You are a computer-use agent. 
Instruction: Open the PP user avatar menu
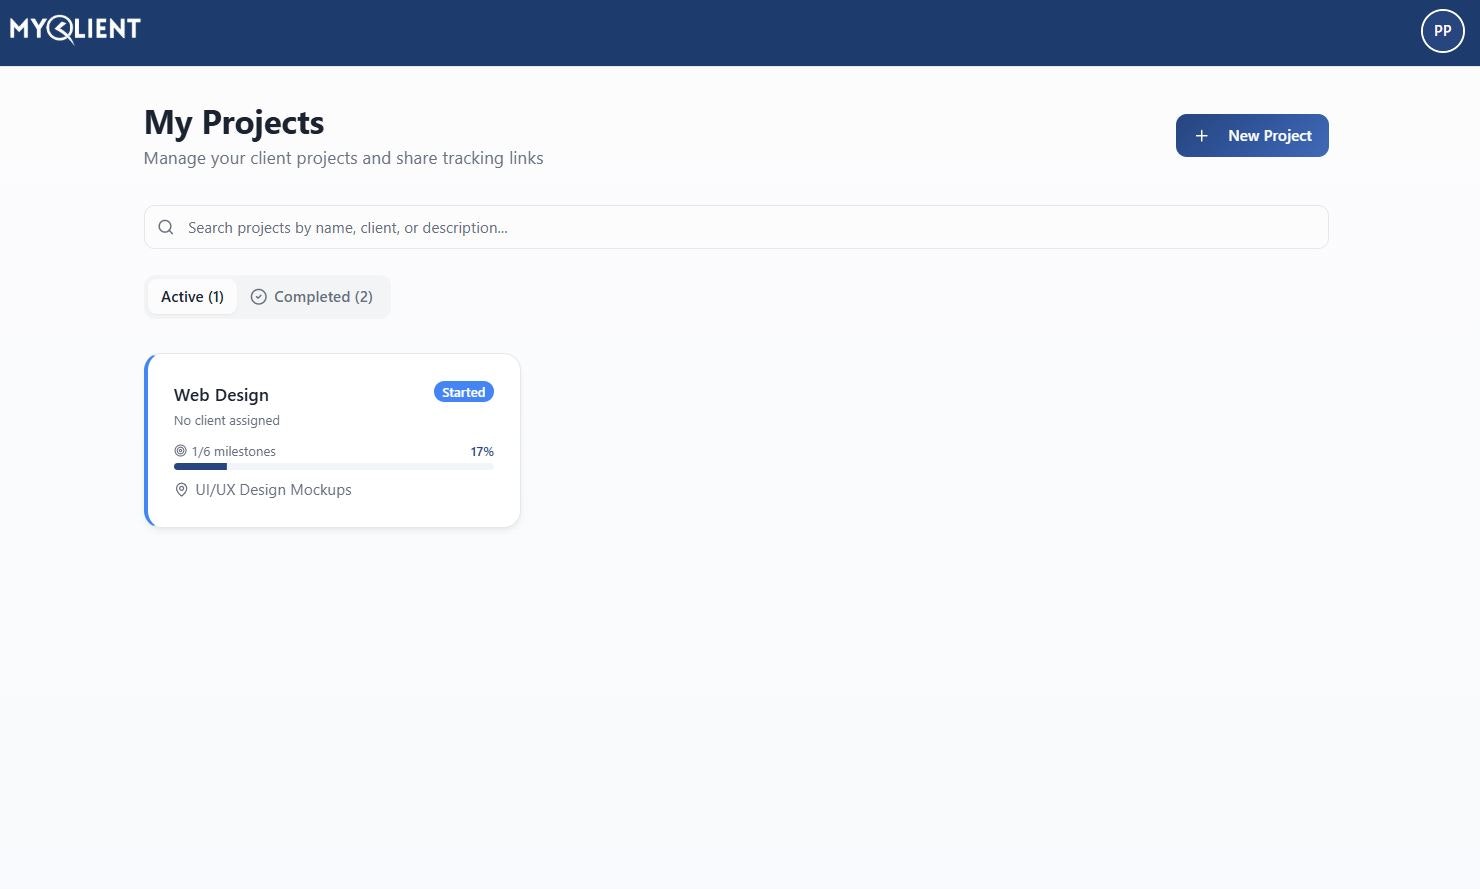pyautogui.click(x=1442, y=31)
